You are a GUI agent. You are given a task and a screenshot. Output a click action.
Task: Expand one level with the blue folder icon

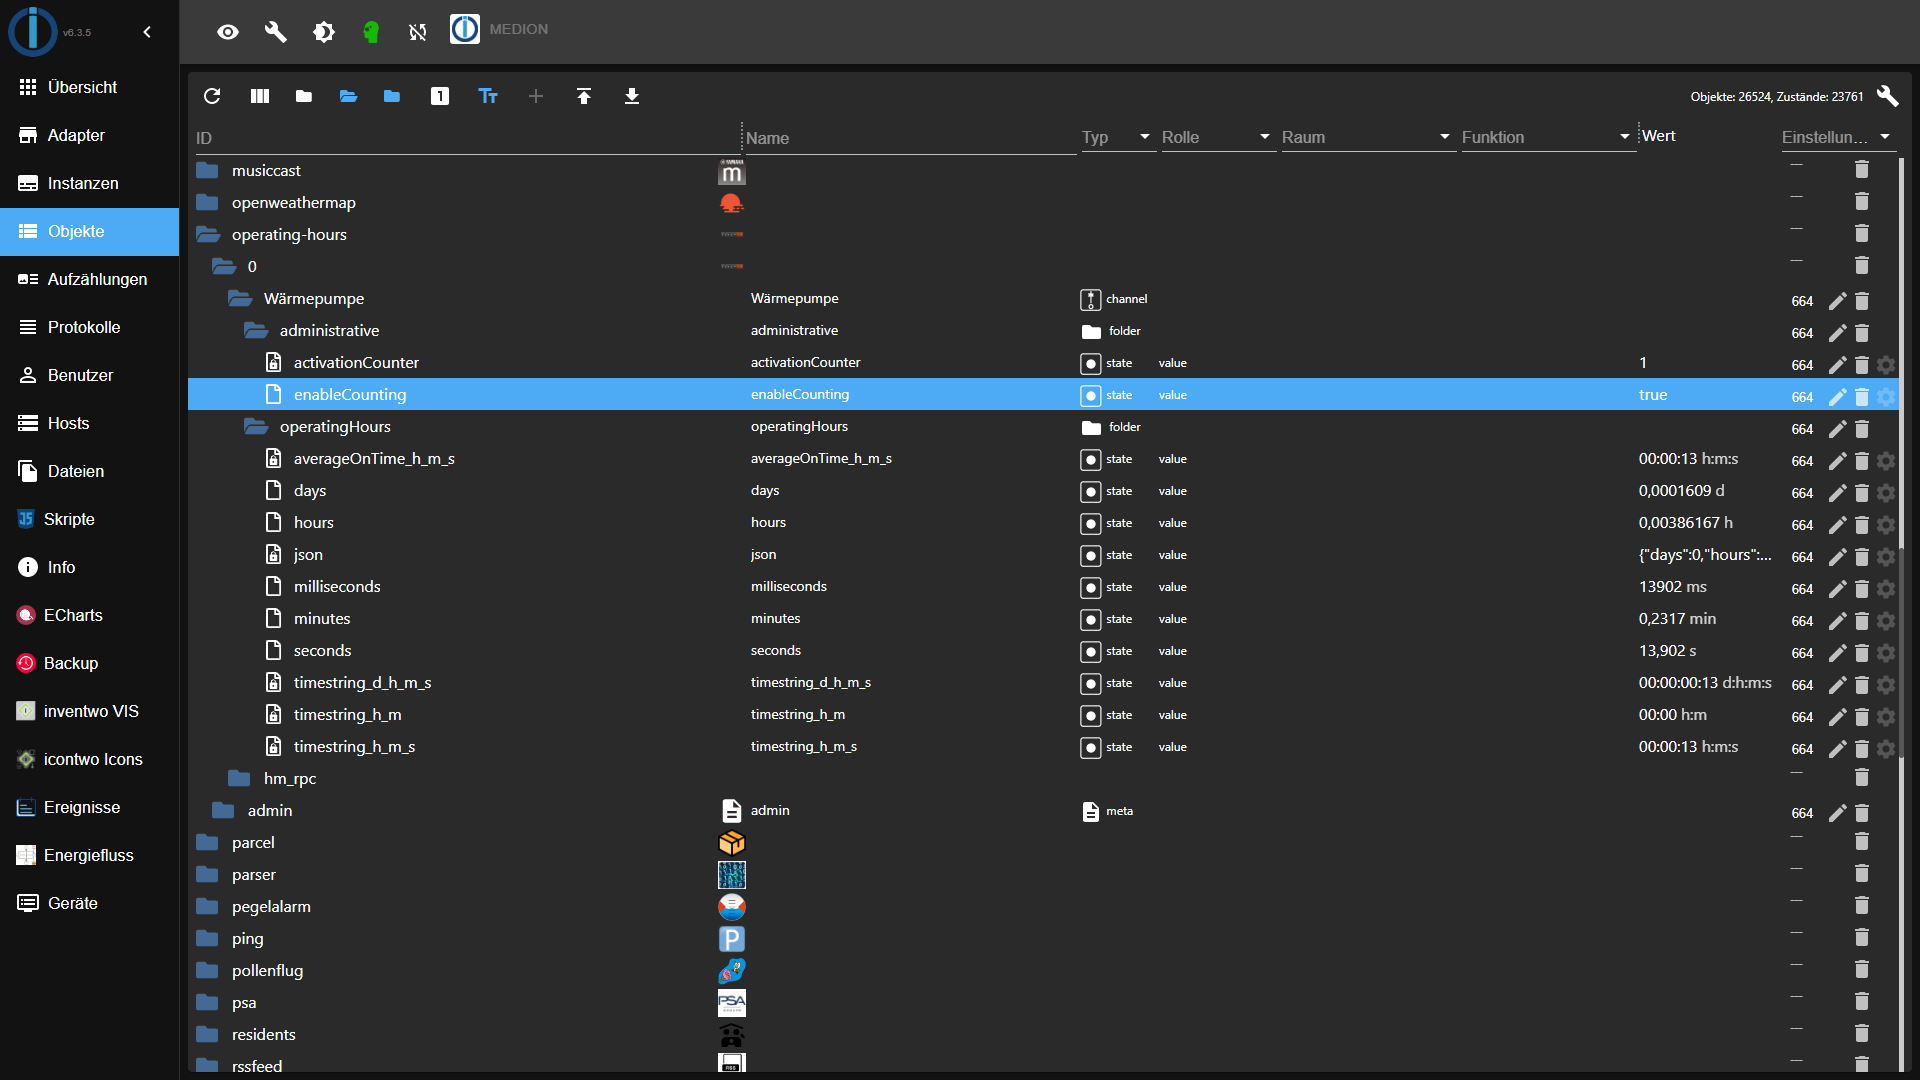[x=392, y=96]
